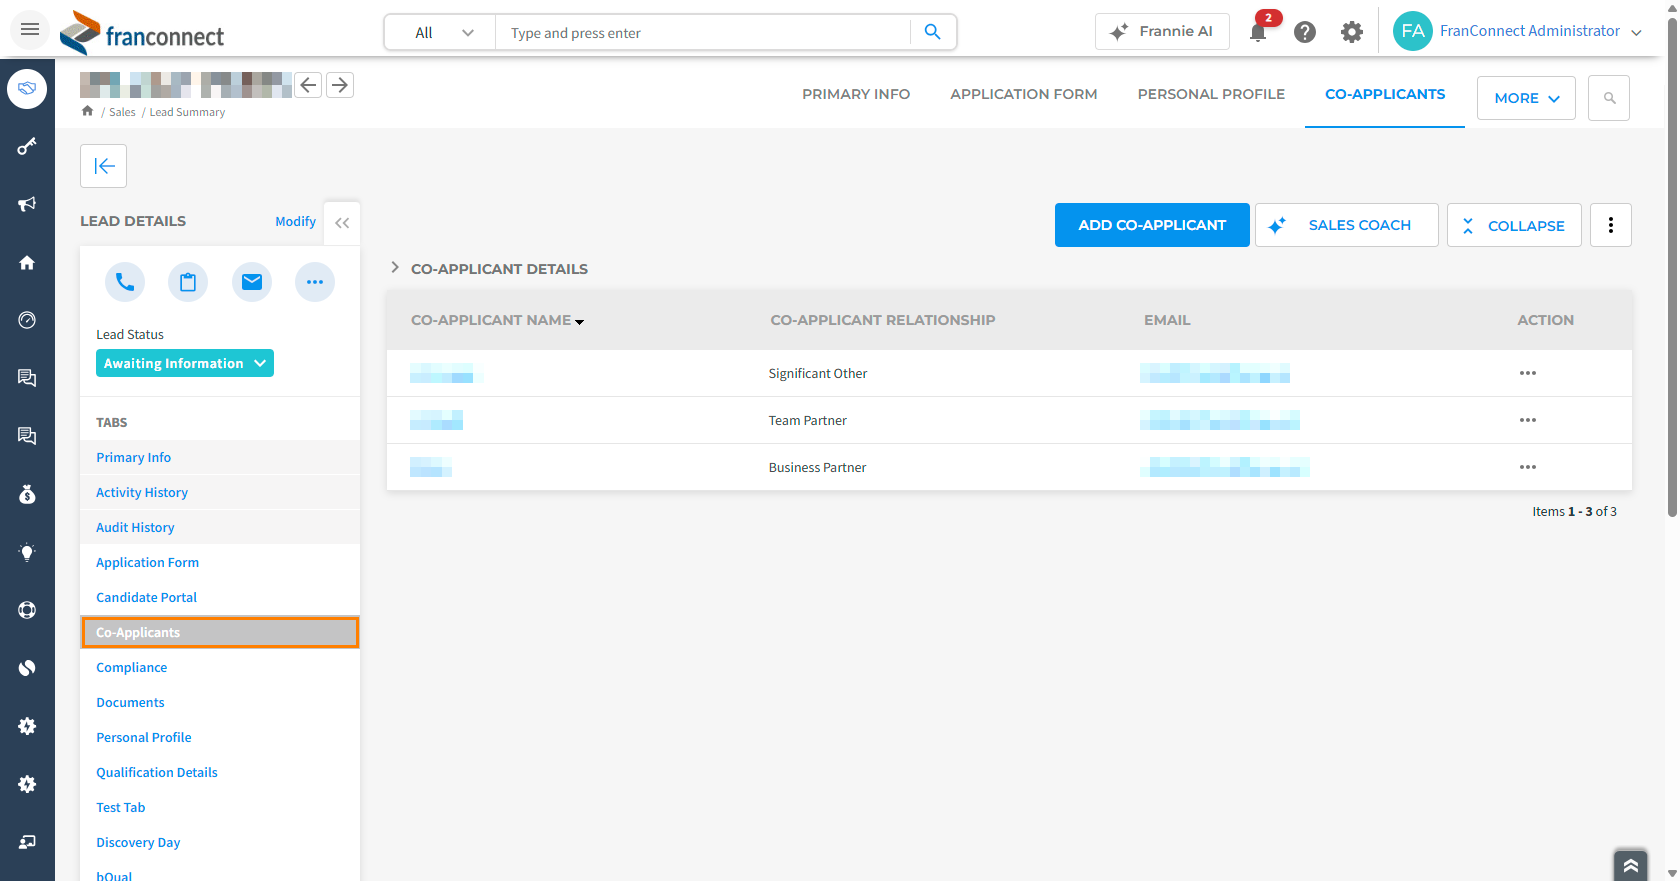Open the FranConnect Administrator account menu
The width and height of the screenshot is (1680, 881).
(1518, 31)
